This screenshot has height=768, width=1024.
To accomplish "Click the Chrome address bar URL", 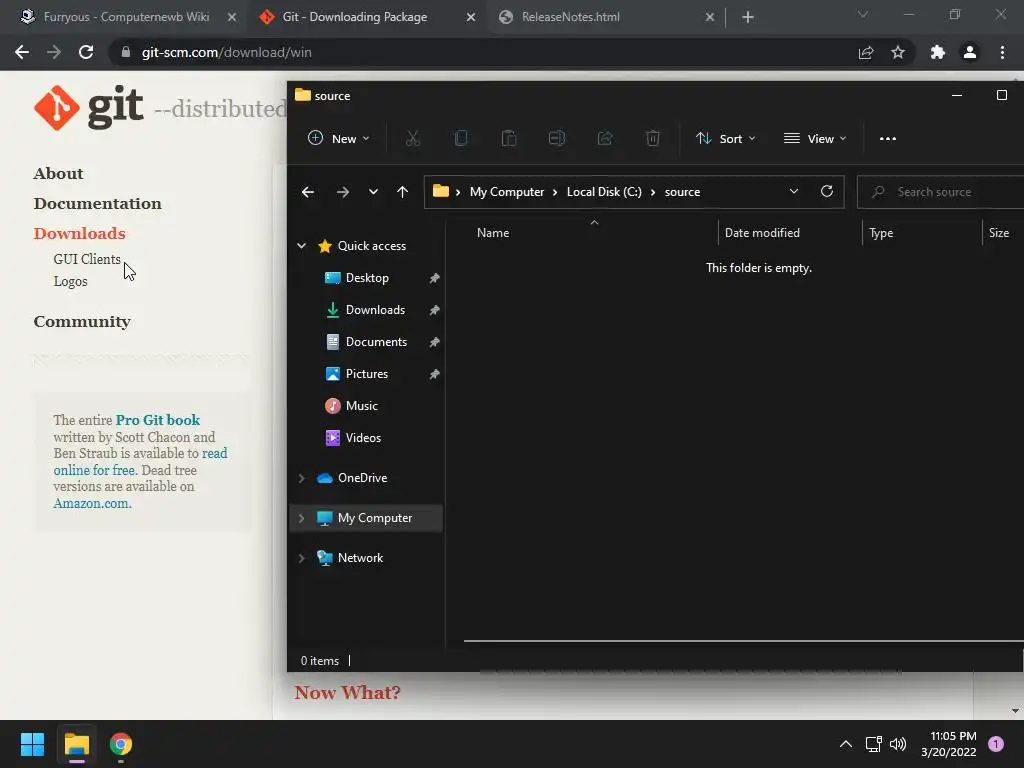I will click(x=226, y=52).
